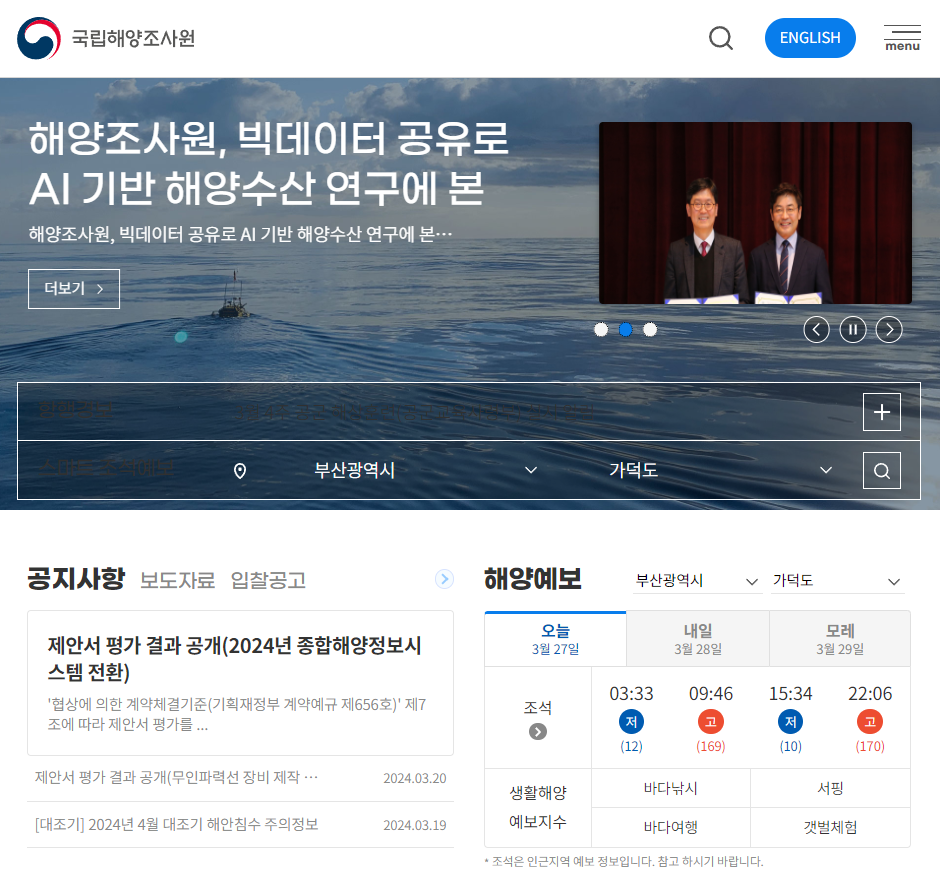The width and height of the screenshot is (940, 878).
Task: Click the previous-arrow on the banner carousel
Action: click(816, 329)
